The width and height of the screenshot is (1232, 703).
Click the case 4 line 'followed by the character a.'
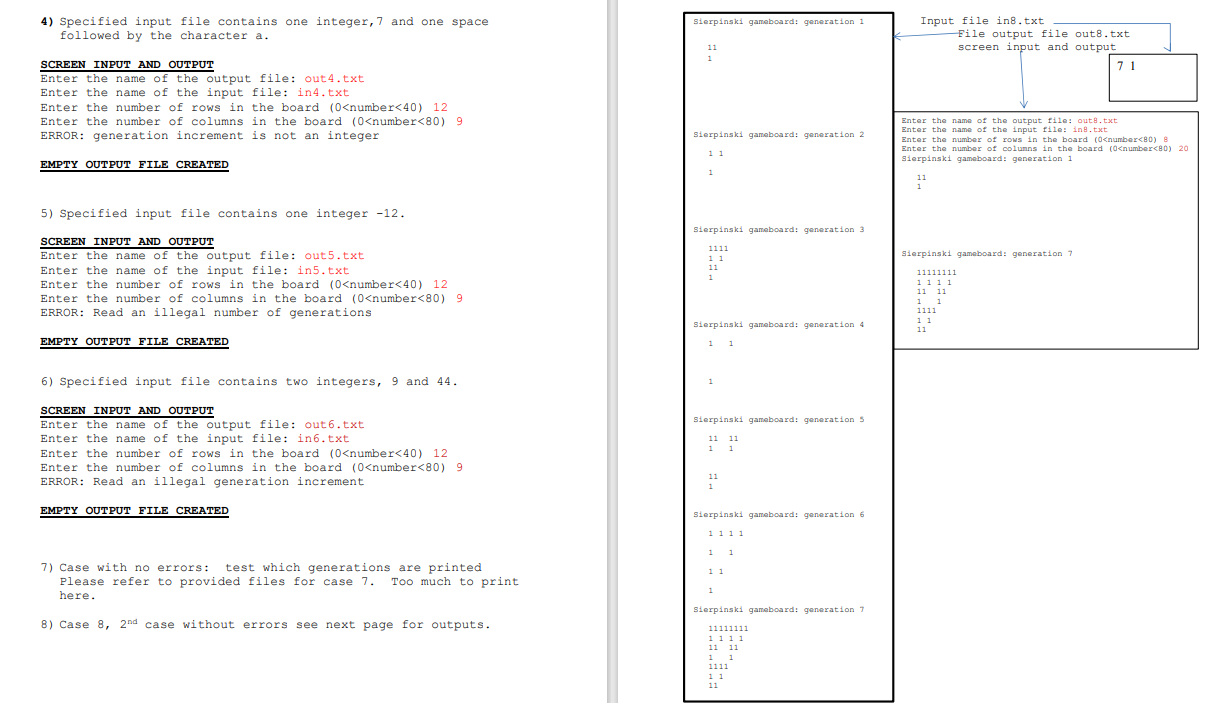pyautogui.click(x=164, y=36)
